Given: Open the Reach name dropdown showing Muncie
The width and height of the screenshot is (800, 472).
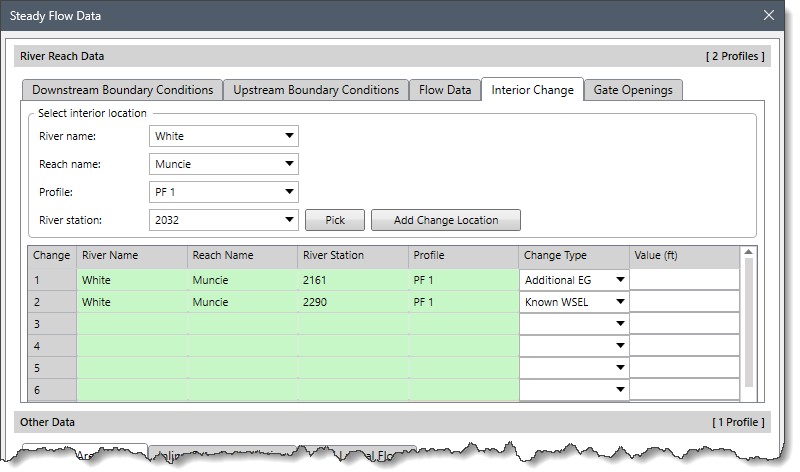Looking at the screenshot, I should (224, 164).
